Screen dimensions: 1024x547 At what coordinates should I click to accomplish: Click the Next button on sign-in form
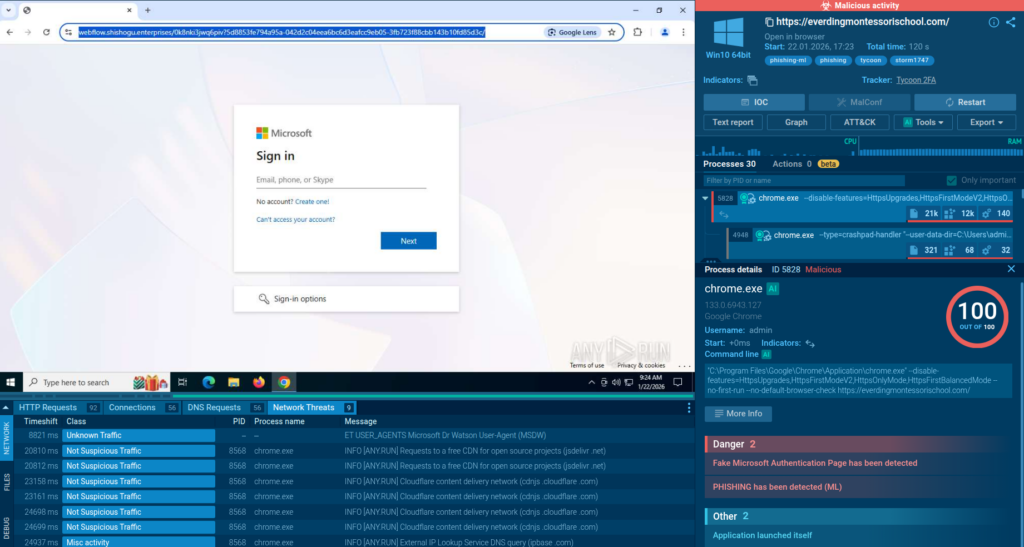click(408, 241)
